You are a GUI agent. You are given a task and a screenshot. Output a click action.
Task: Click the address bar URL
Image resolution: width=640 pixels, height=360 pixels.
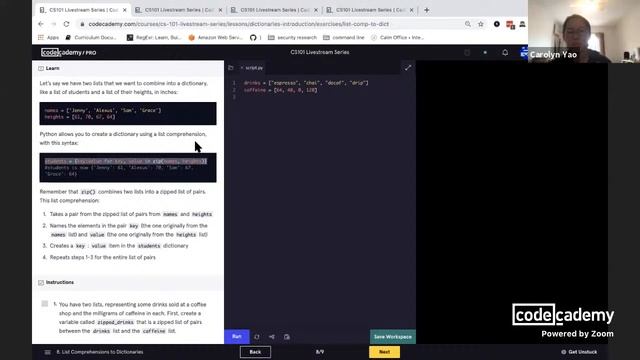point(238,24)
